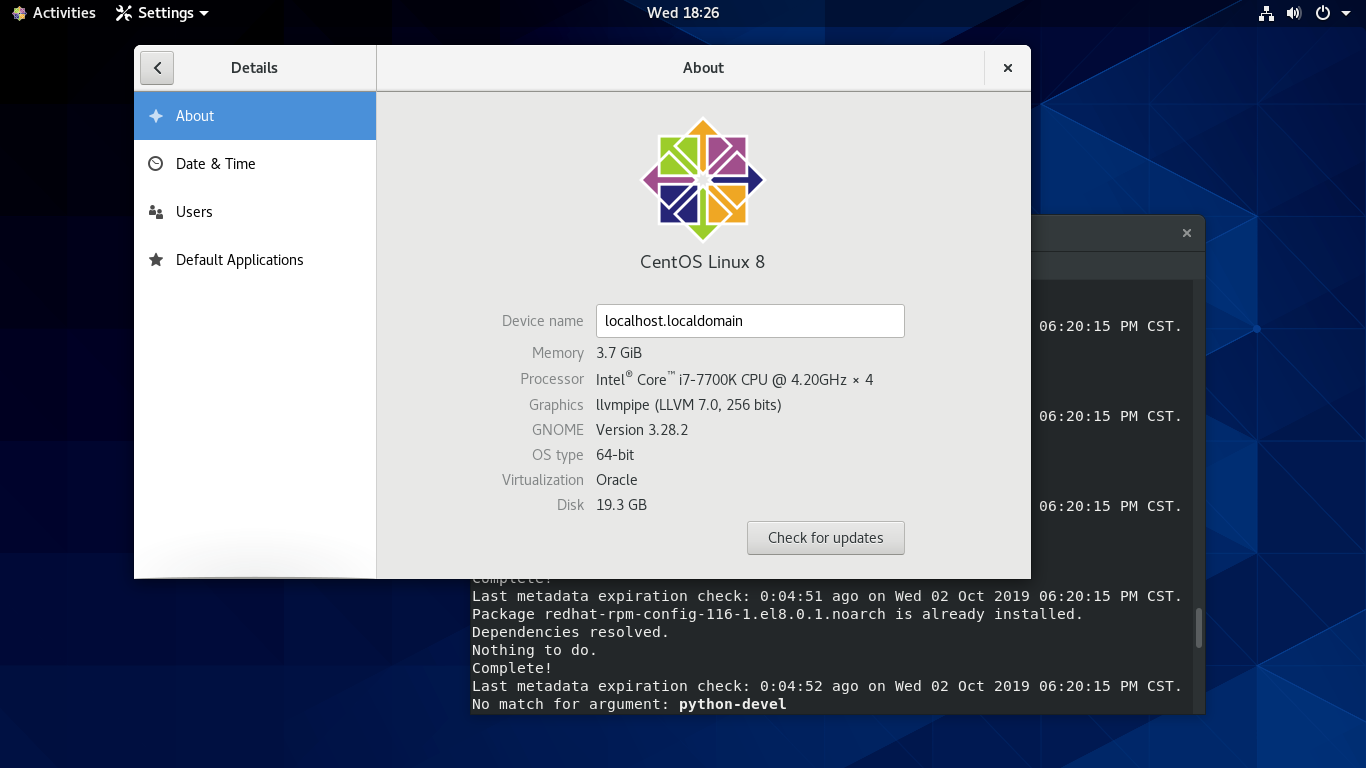Click 'Nothing to do.' line in terminal

point(535,651)
